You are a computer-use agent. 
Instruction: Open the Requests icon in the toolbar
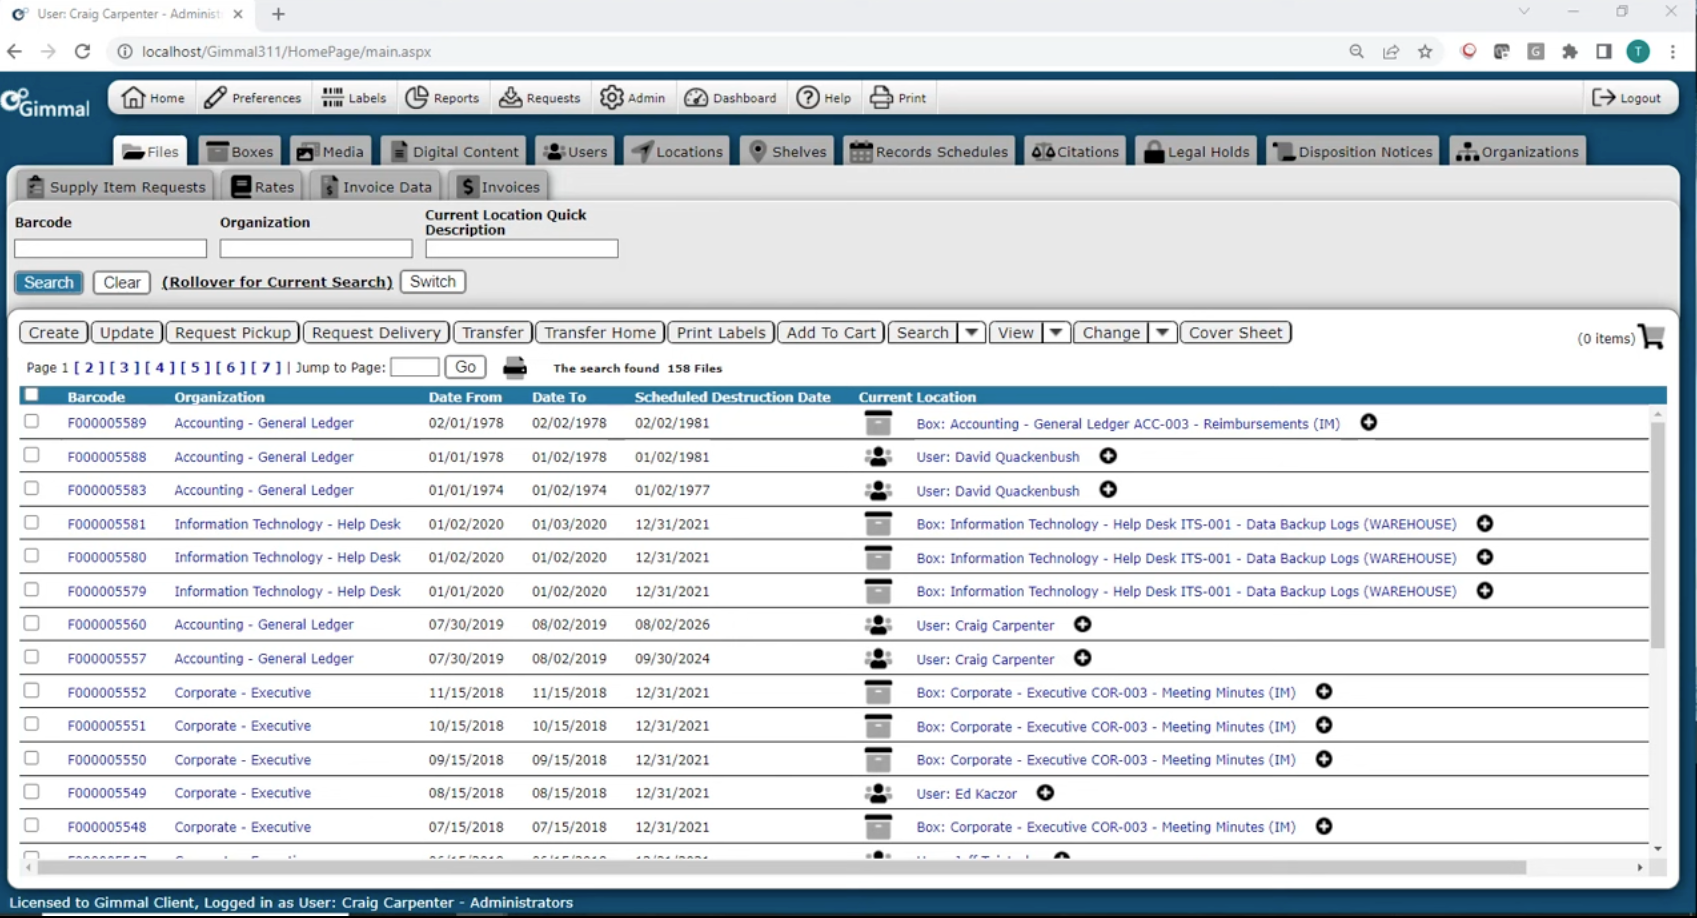point(513,97)
